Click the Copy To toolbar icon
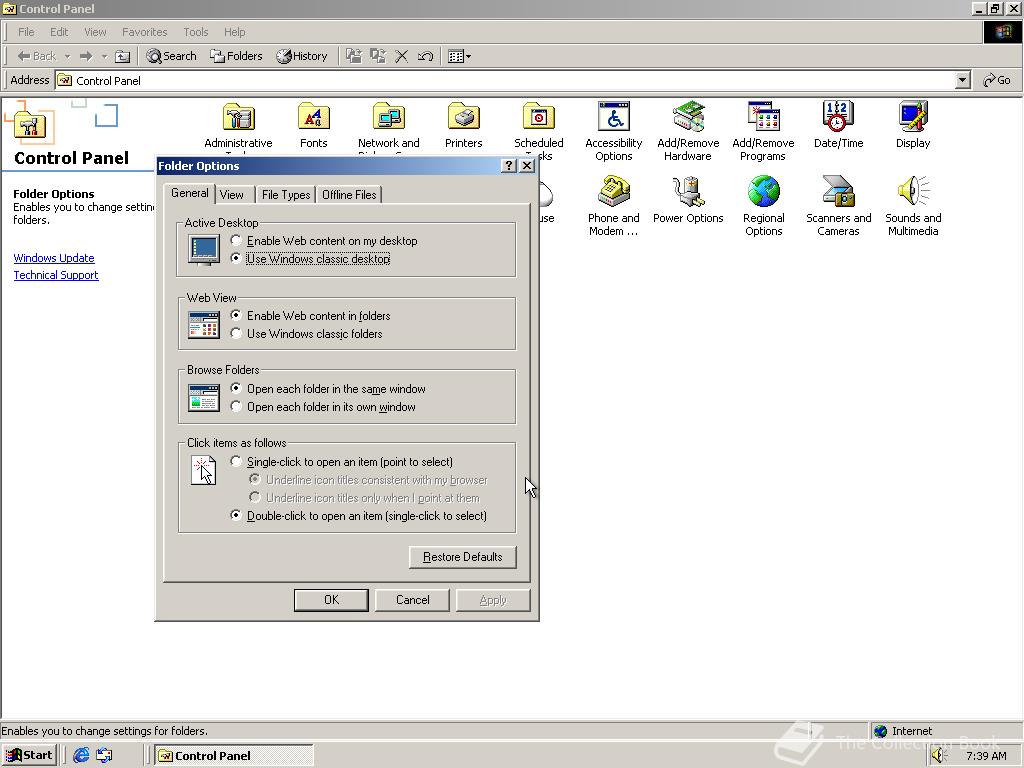This screenshot has height=768, width=1024. [377, 56]
